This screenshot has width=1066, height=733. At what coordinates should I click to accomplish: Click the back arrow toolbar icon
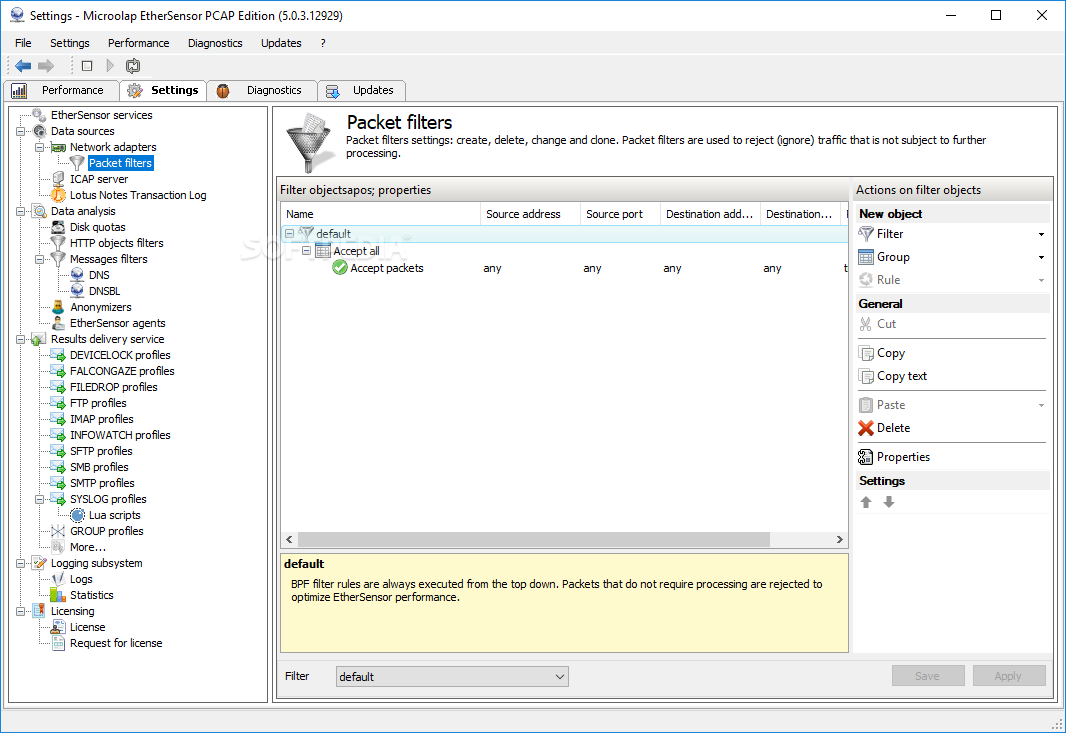click(x=23, y=66)
